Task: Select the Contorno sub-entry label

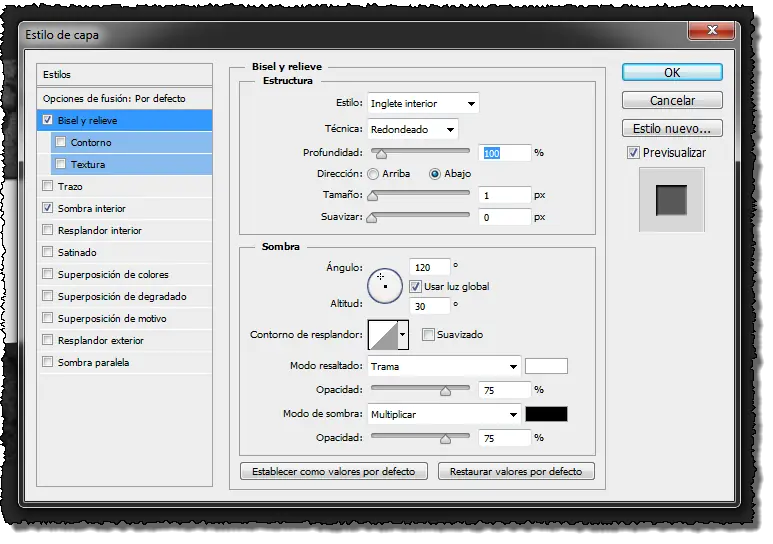Action: coord(91,143)
